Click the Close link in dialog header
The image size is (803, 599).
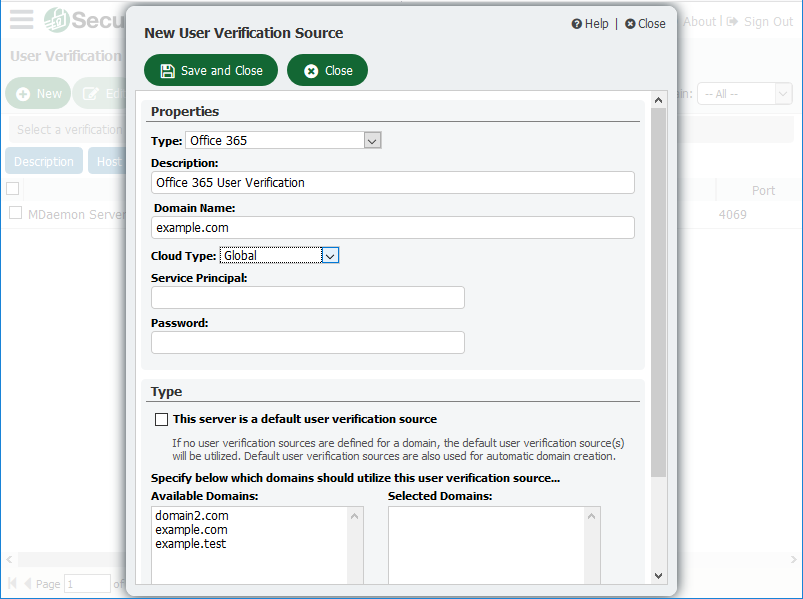click(645, 24)
